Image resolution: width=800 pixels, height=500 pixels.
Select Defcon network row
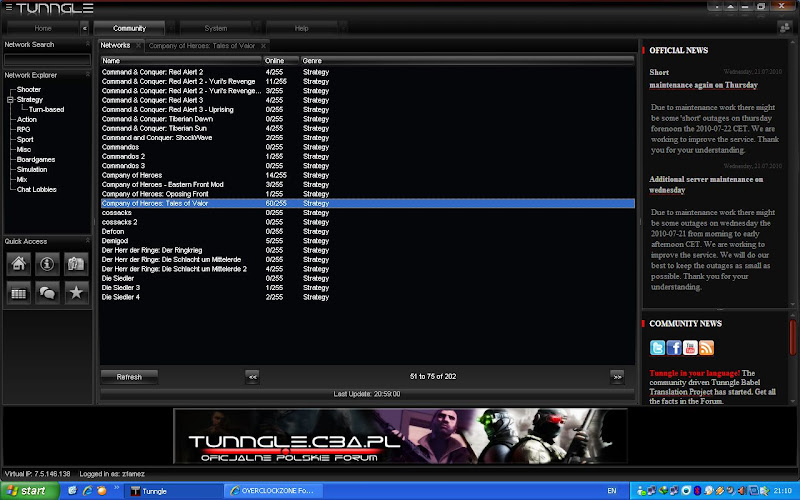pos(367,231)
